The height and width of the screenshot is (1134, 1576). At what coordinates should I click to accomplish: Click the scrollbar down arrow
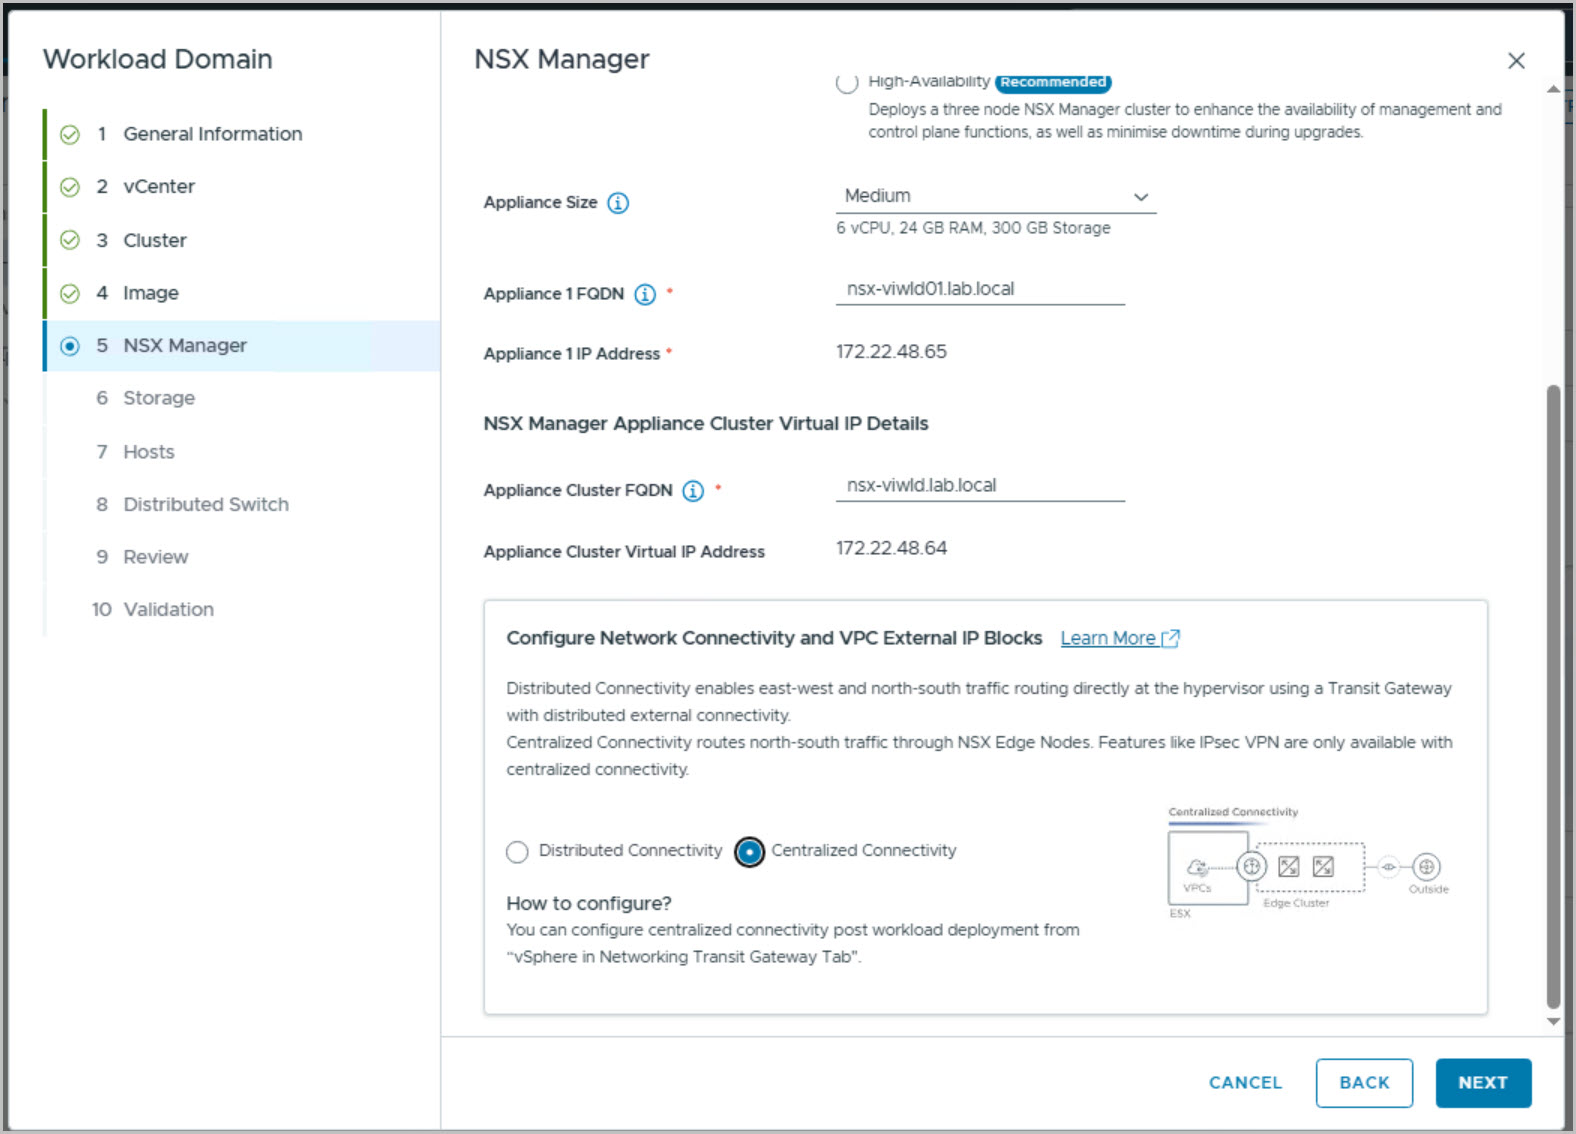coord(1553,1022)
